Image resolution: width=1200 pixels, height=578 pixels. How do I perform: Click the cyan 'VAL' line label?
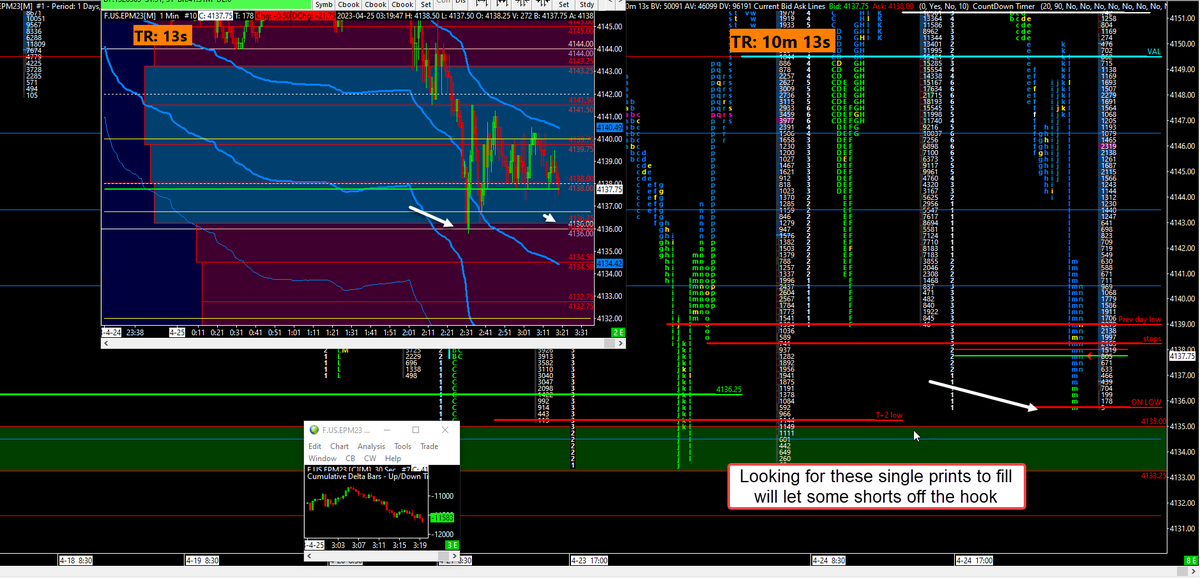click(x=1153, y=50)
